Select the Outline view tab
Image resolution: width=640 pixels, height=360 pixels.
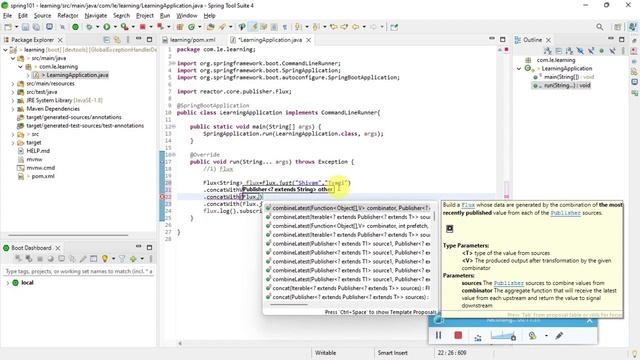(533, 40)
